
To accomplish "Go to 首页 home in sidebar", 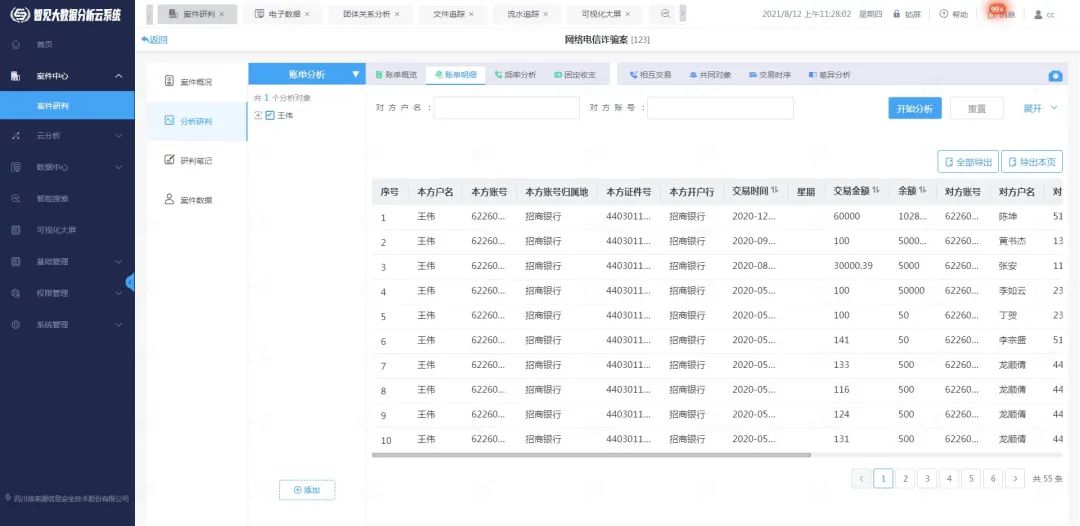I will (44, 45).
